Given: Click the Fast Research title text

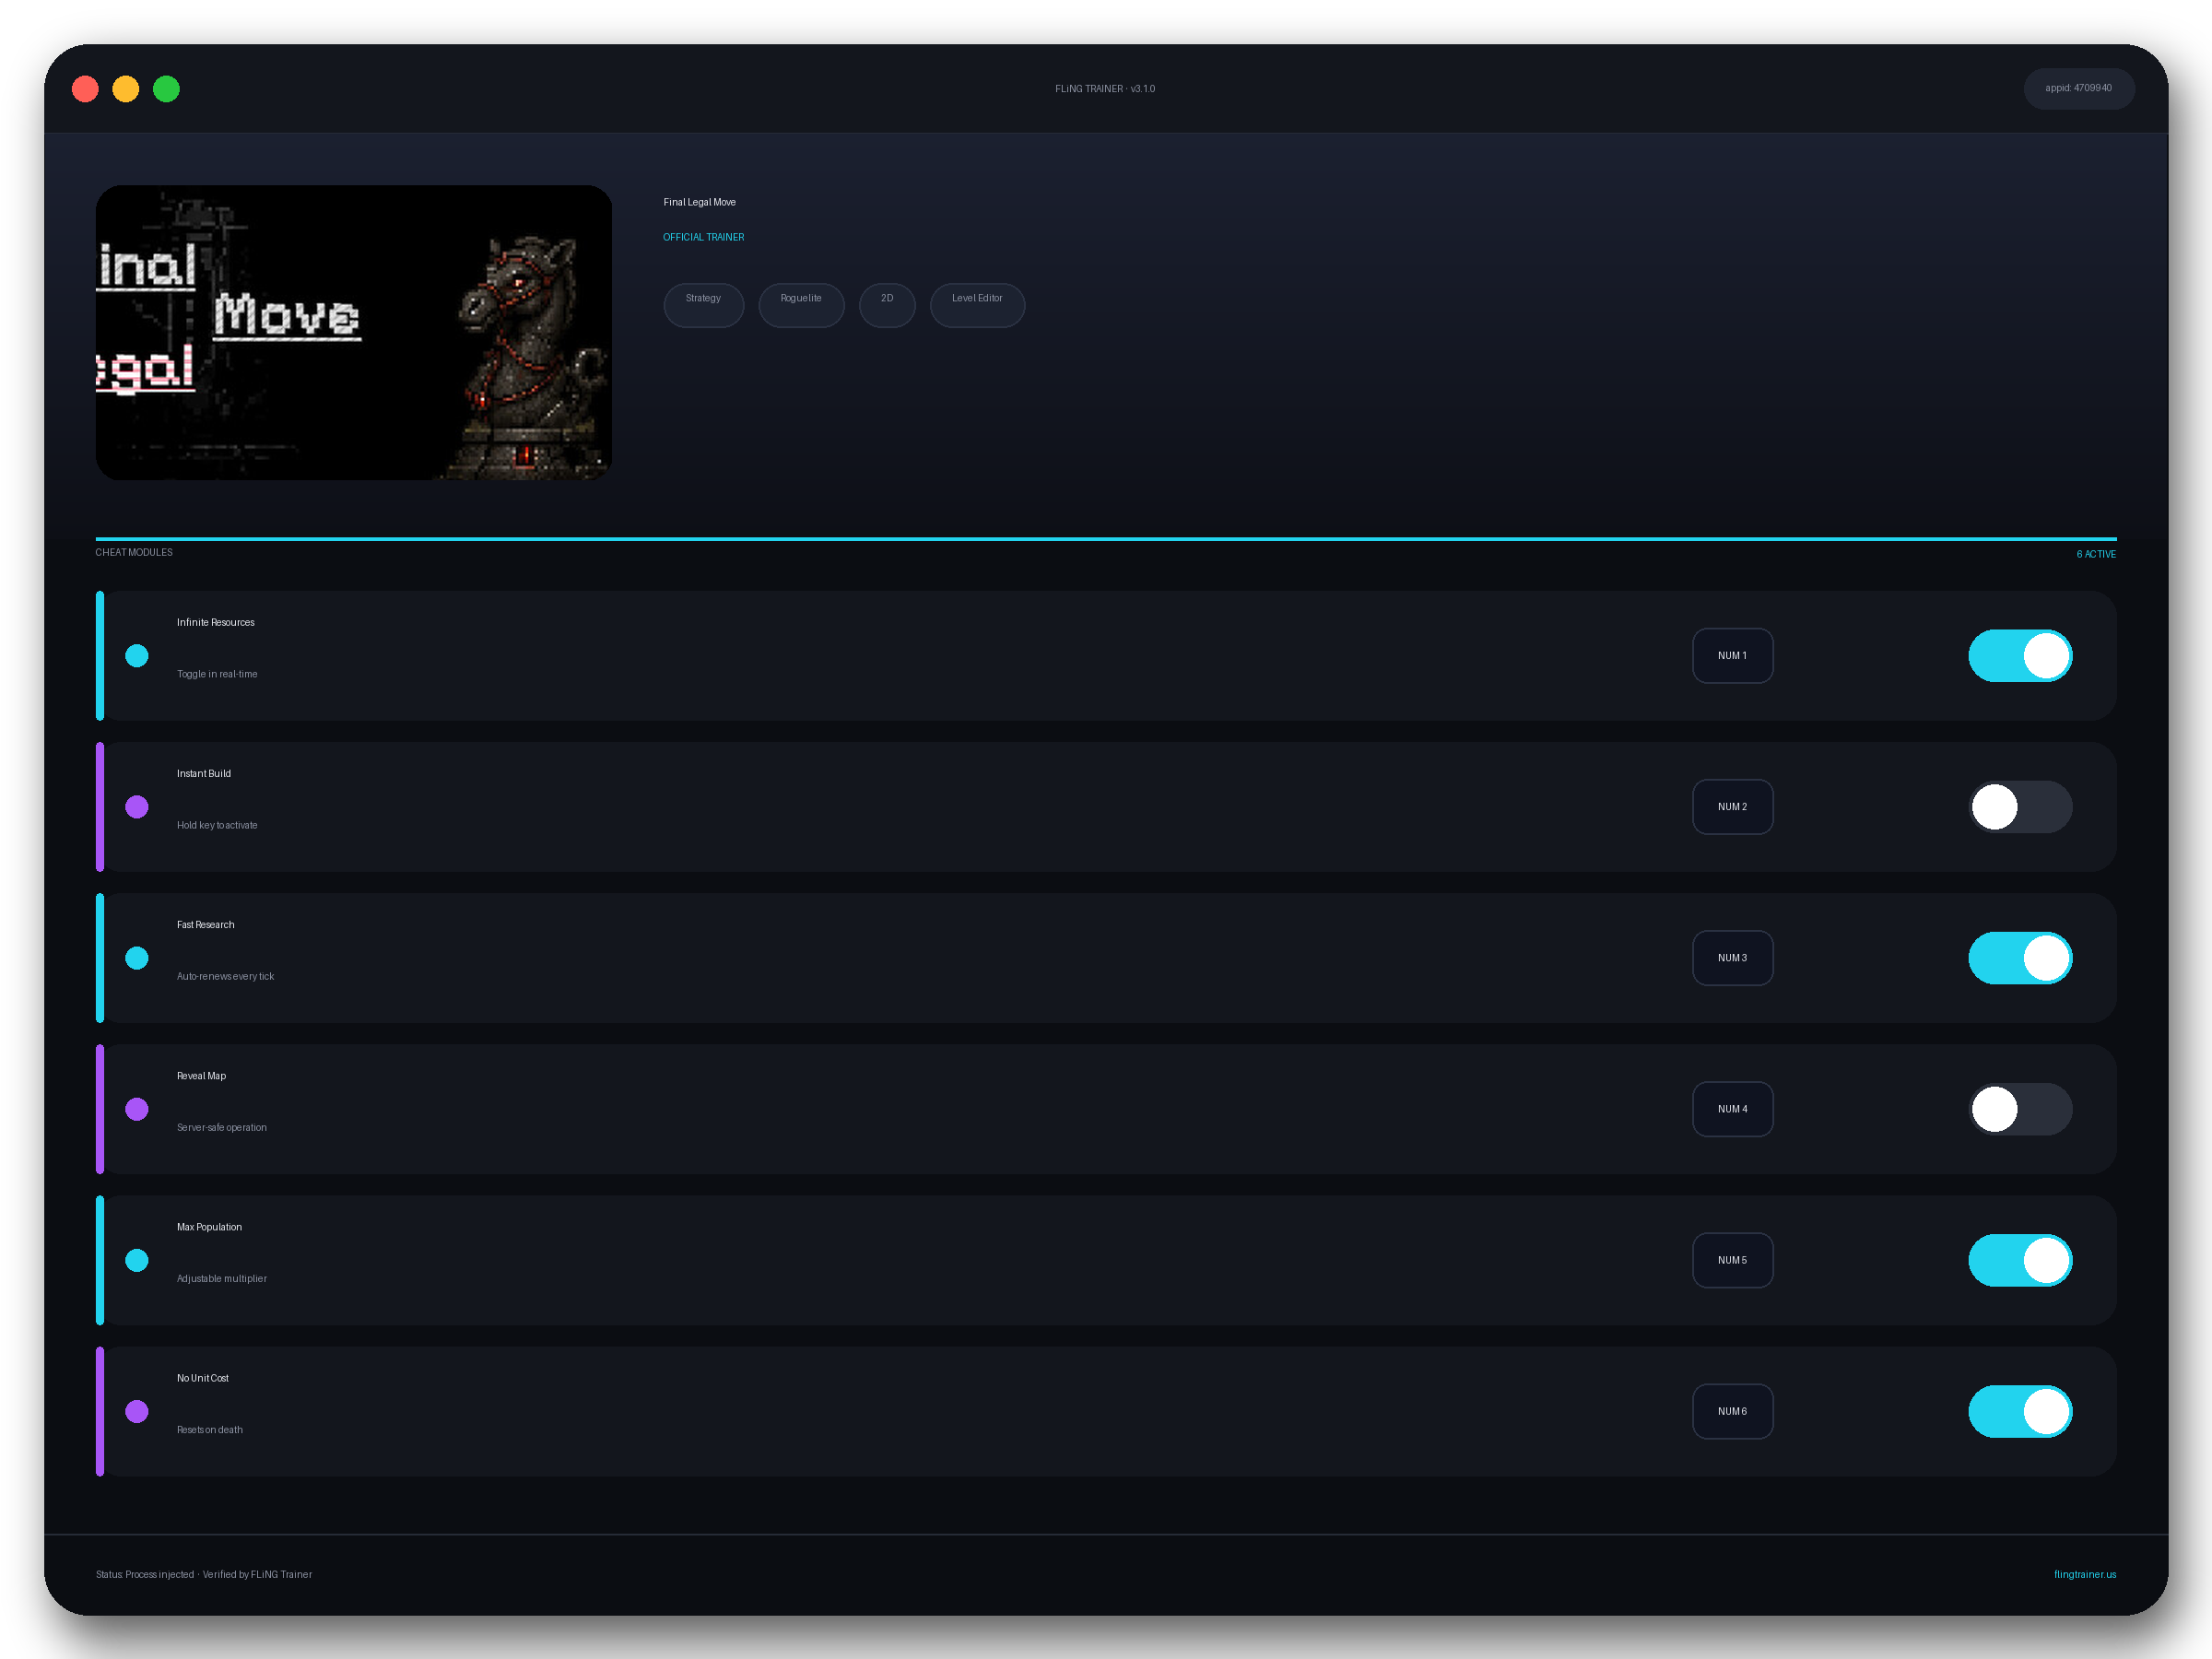Looking at the screenshot, I should [205, 924].
